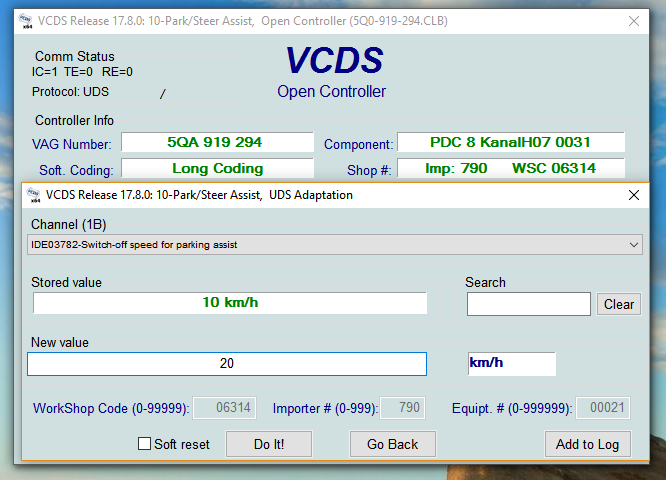666x480 pixels.
Task: Click the New value input field
Action: point(227,364)
